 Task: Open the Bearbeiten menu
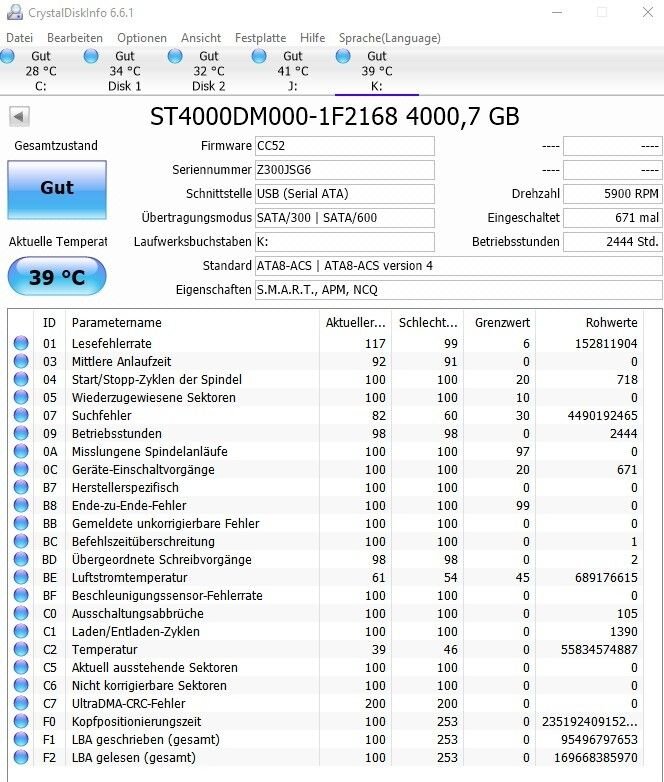click(x=75, y=38)
